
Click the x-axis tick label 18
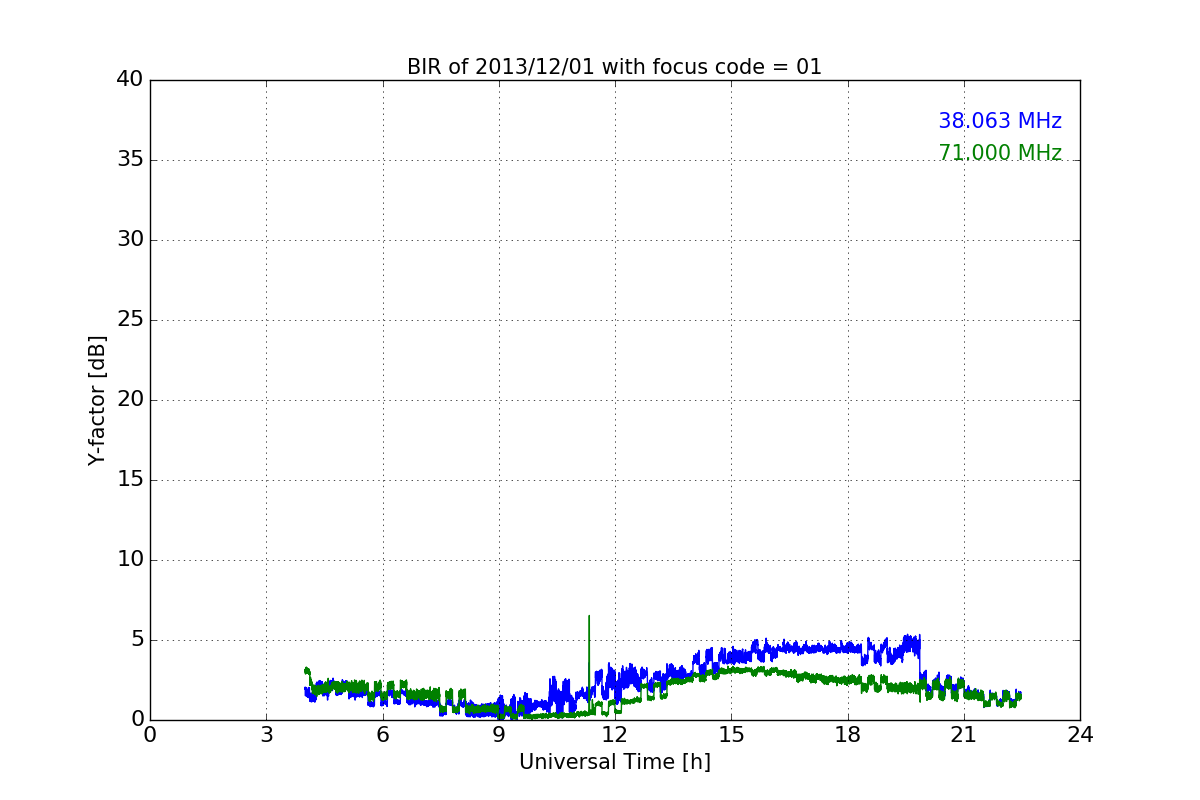click(848, 735)
